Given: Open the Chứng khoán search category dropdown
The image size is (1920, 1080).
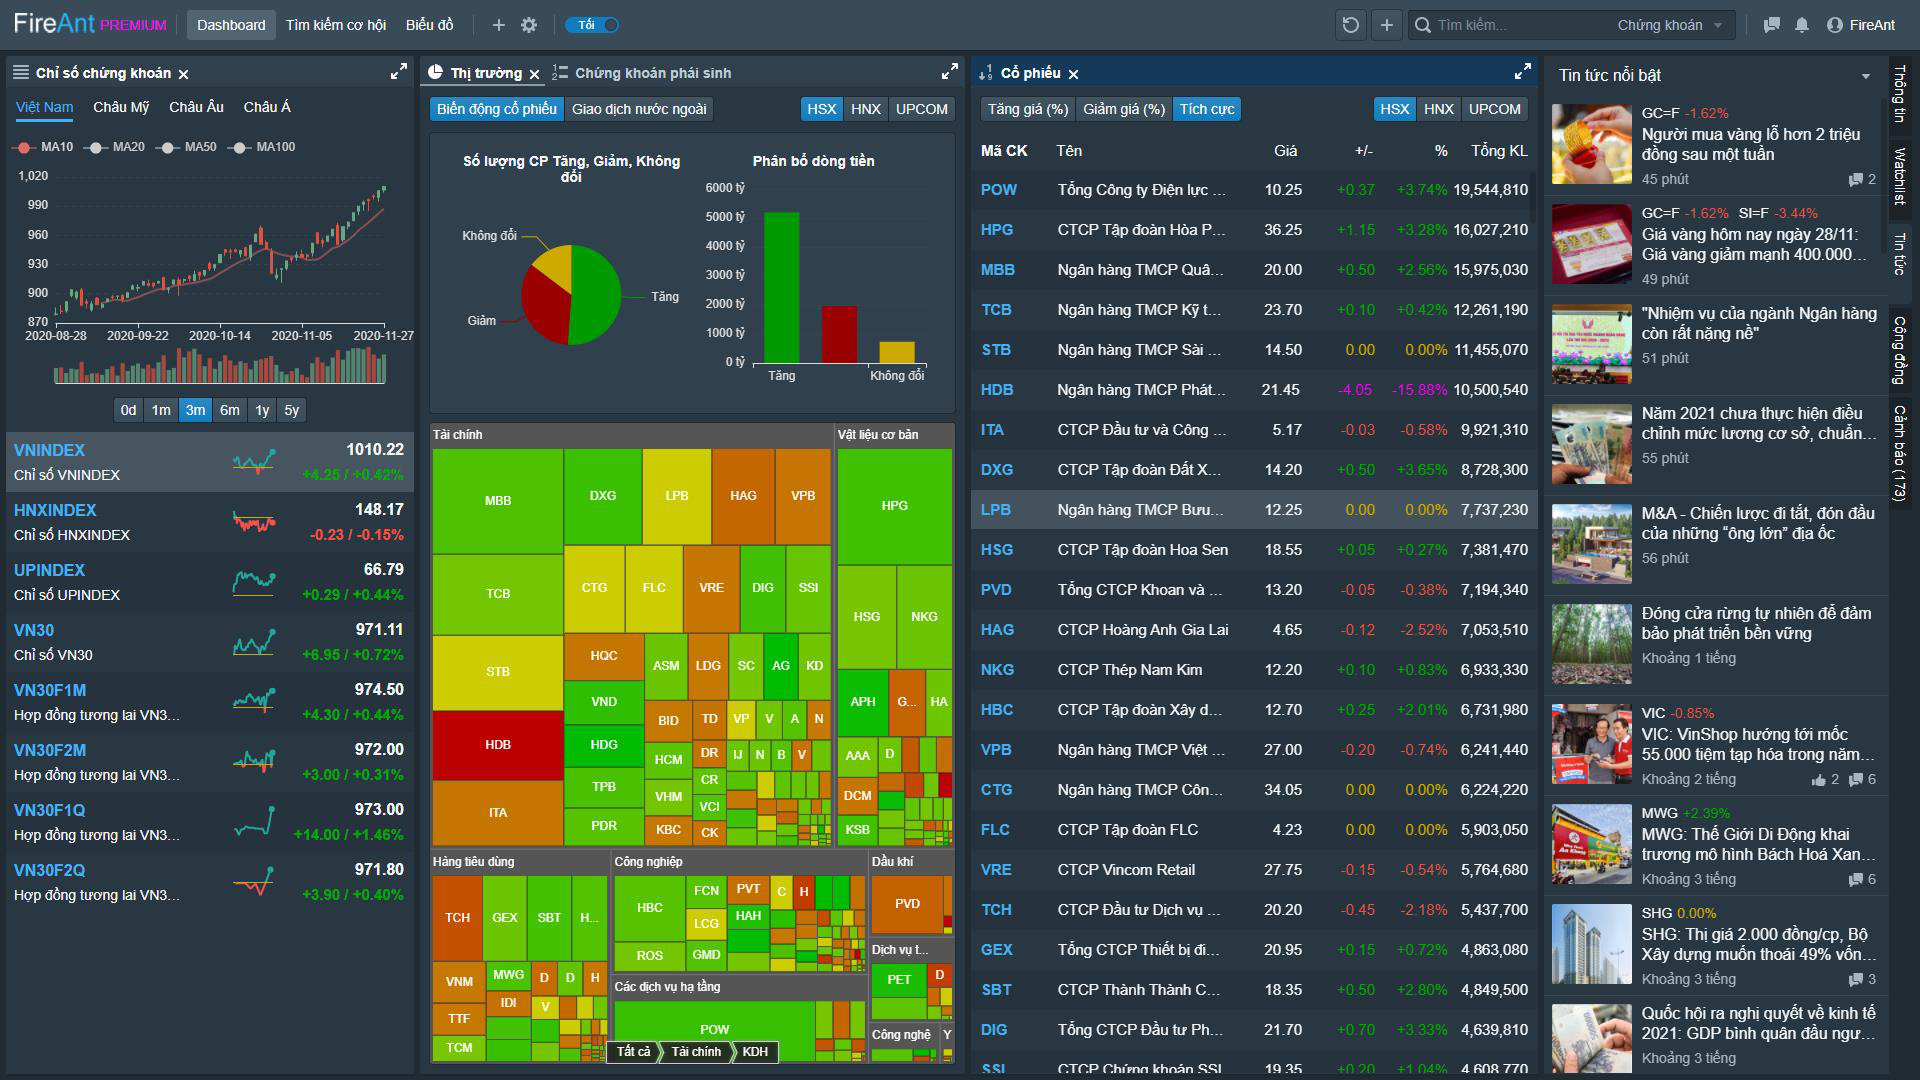Looking at the screenshot, I should click(1669, 25).
